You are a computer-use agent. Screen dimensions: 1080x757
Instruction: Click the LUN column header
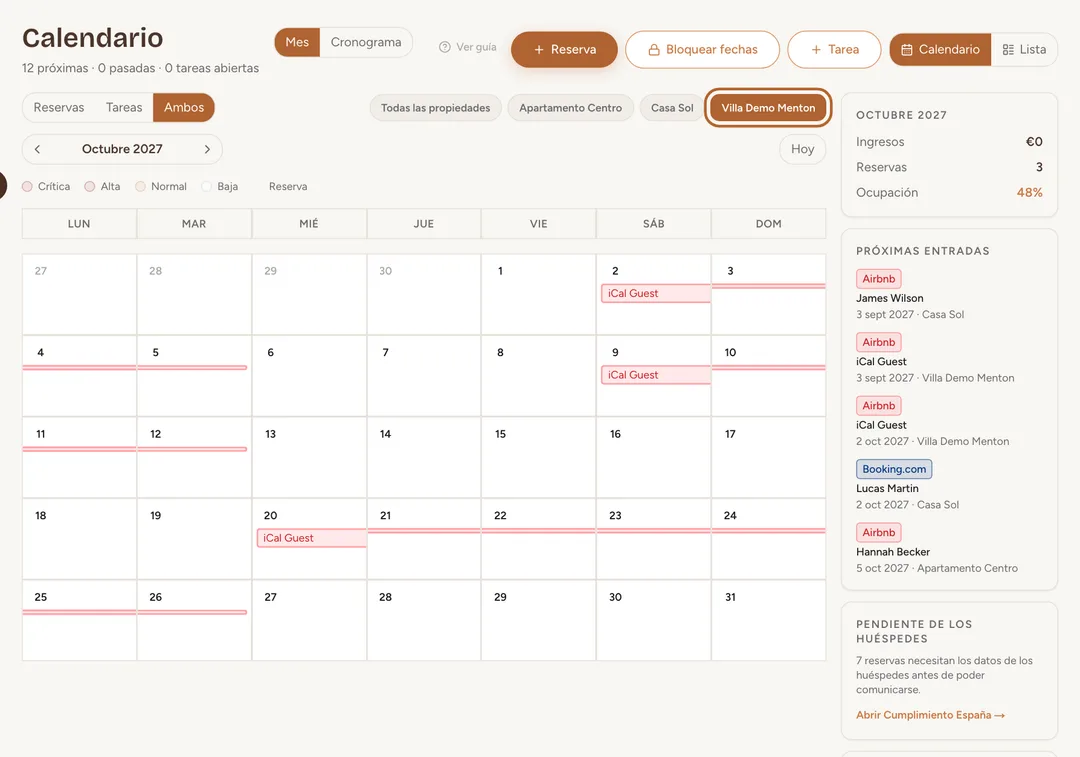(x=79, y=224)
